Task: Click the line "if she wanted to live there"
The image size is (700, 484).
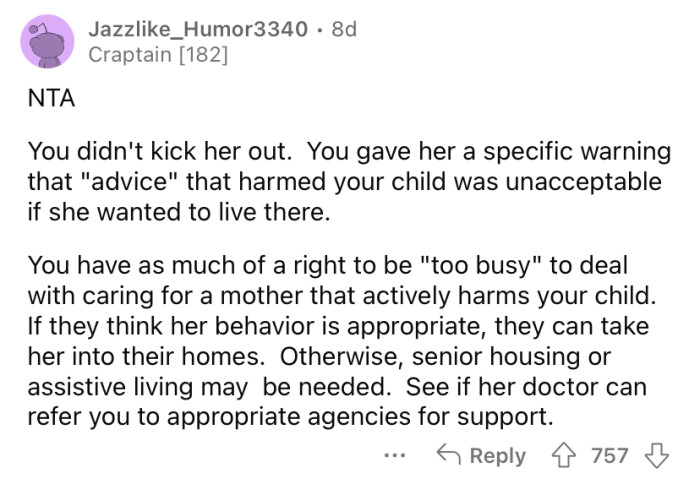Action: (x=160, y=213)
